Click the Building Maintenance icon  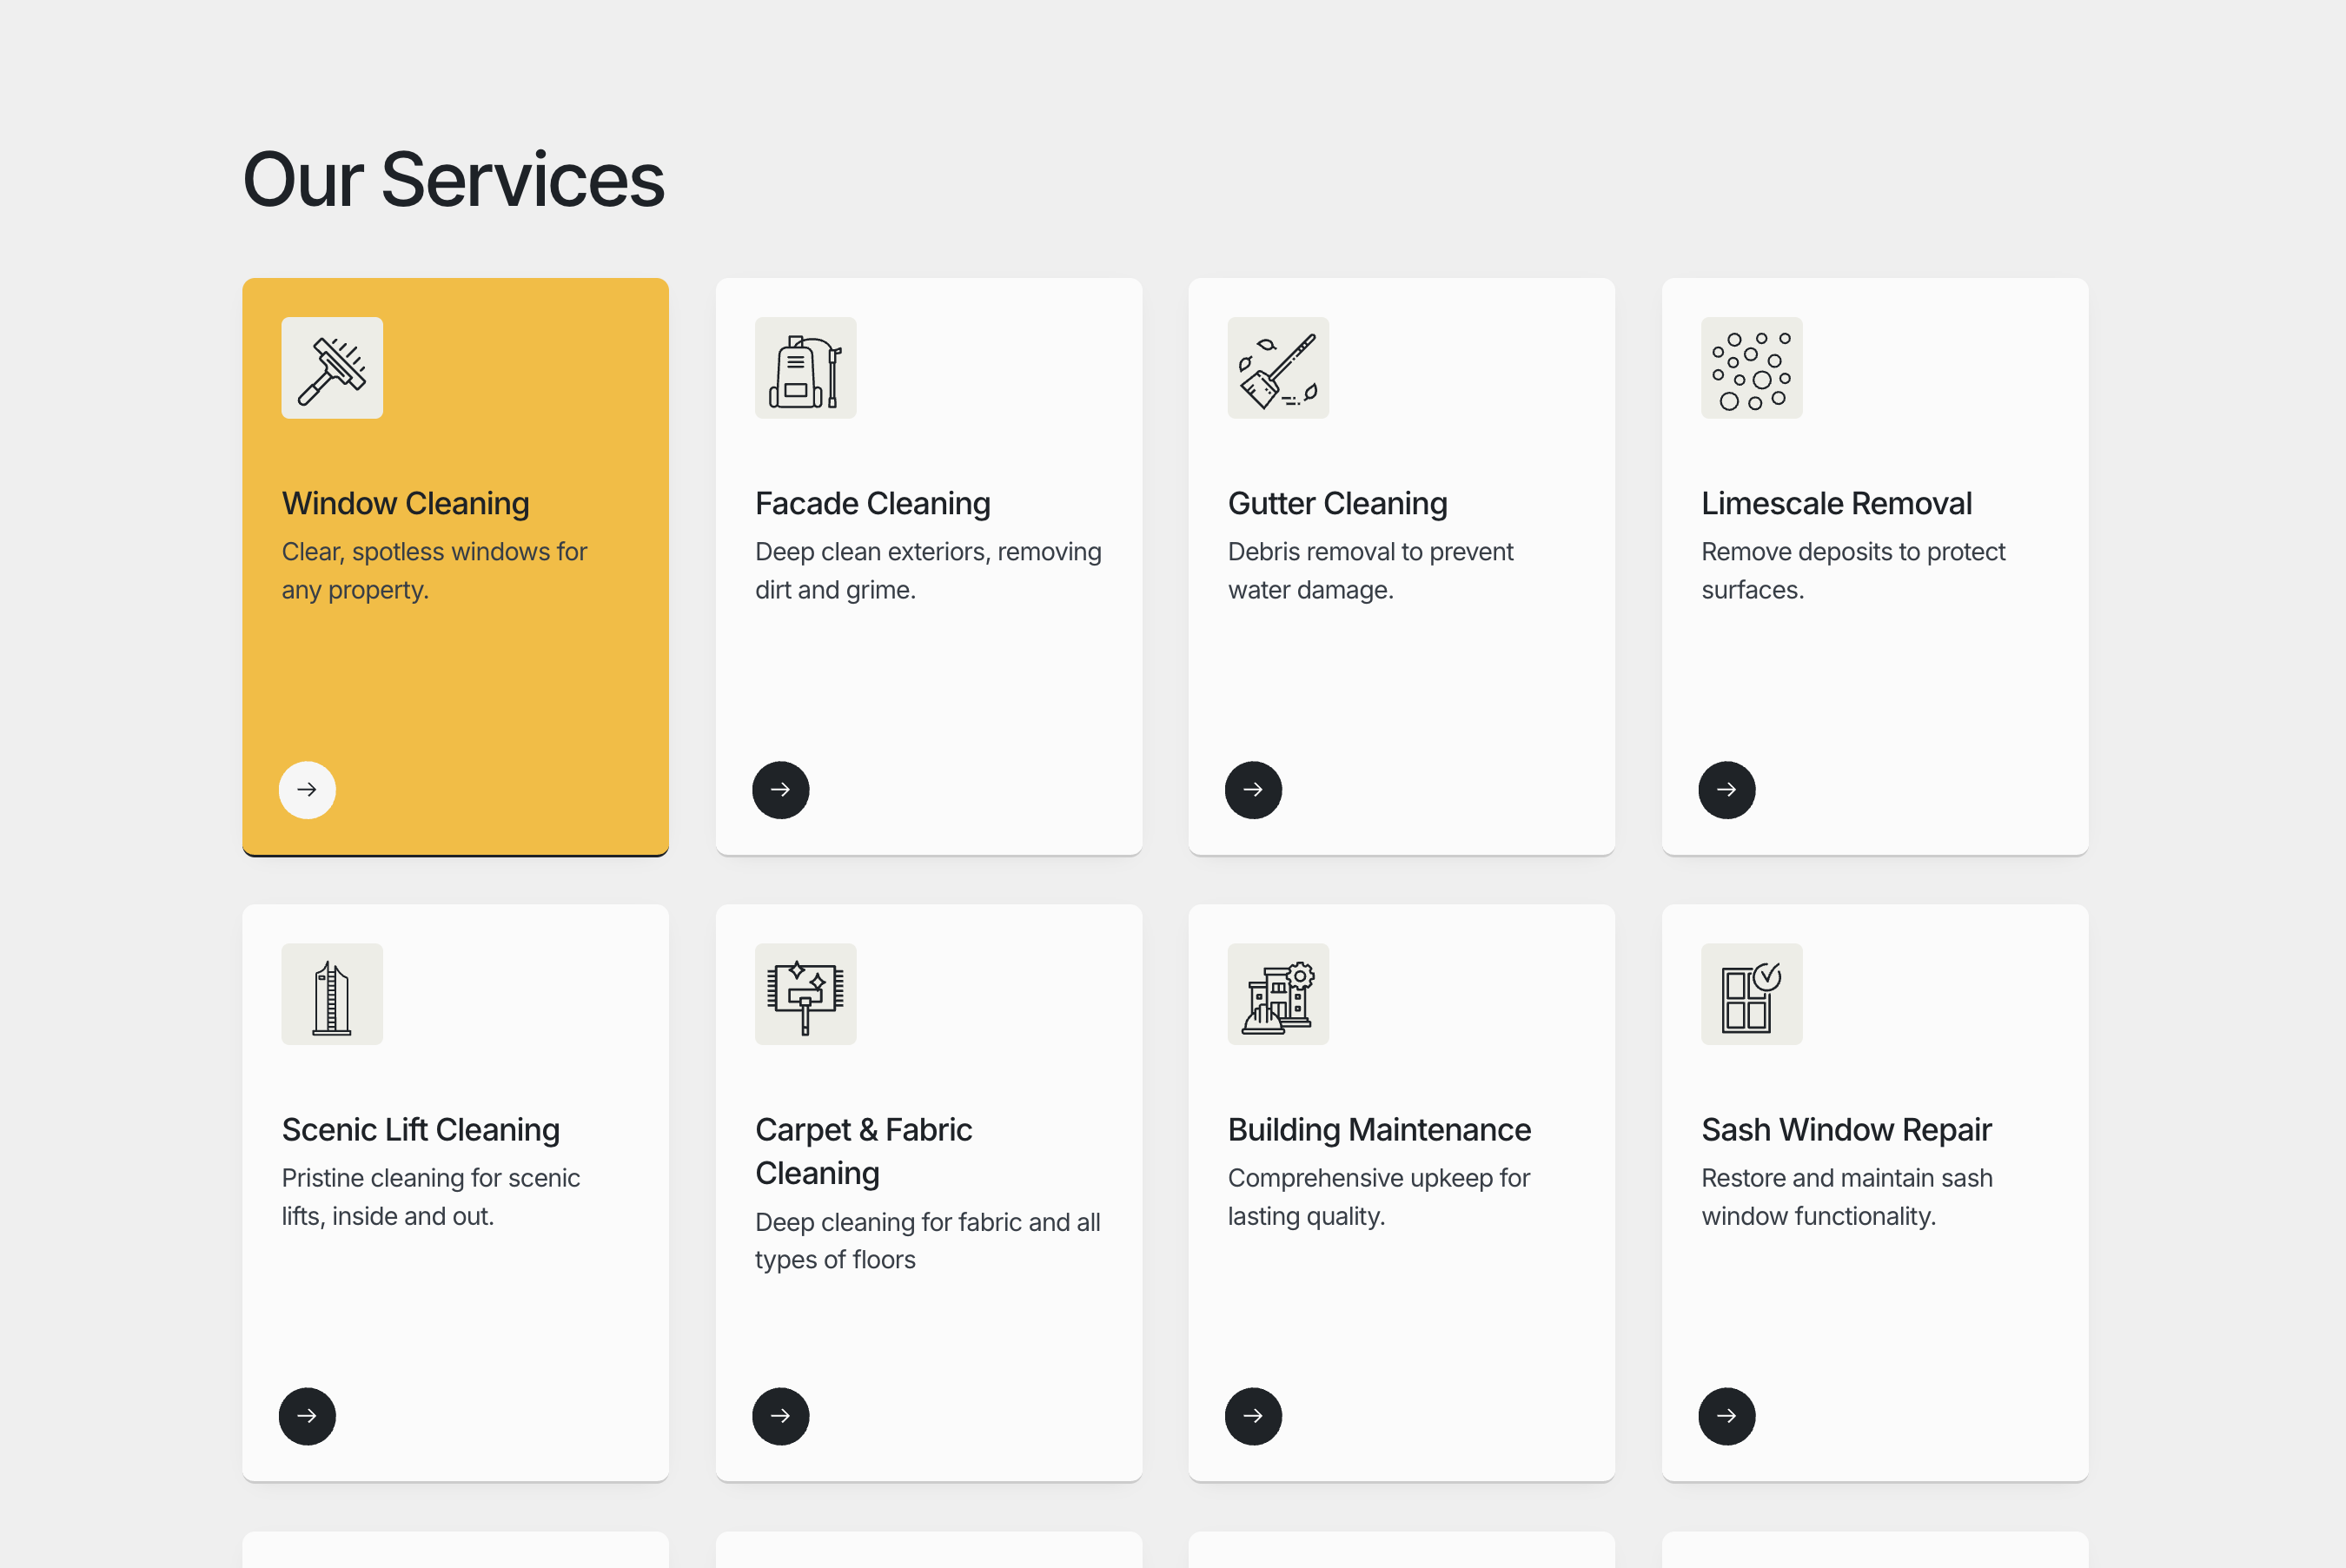(1278, 994)
